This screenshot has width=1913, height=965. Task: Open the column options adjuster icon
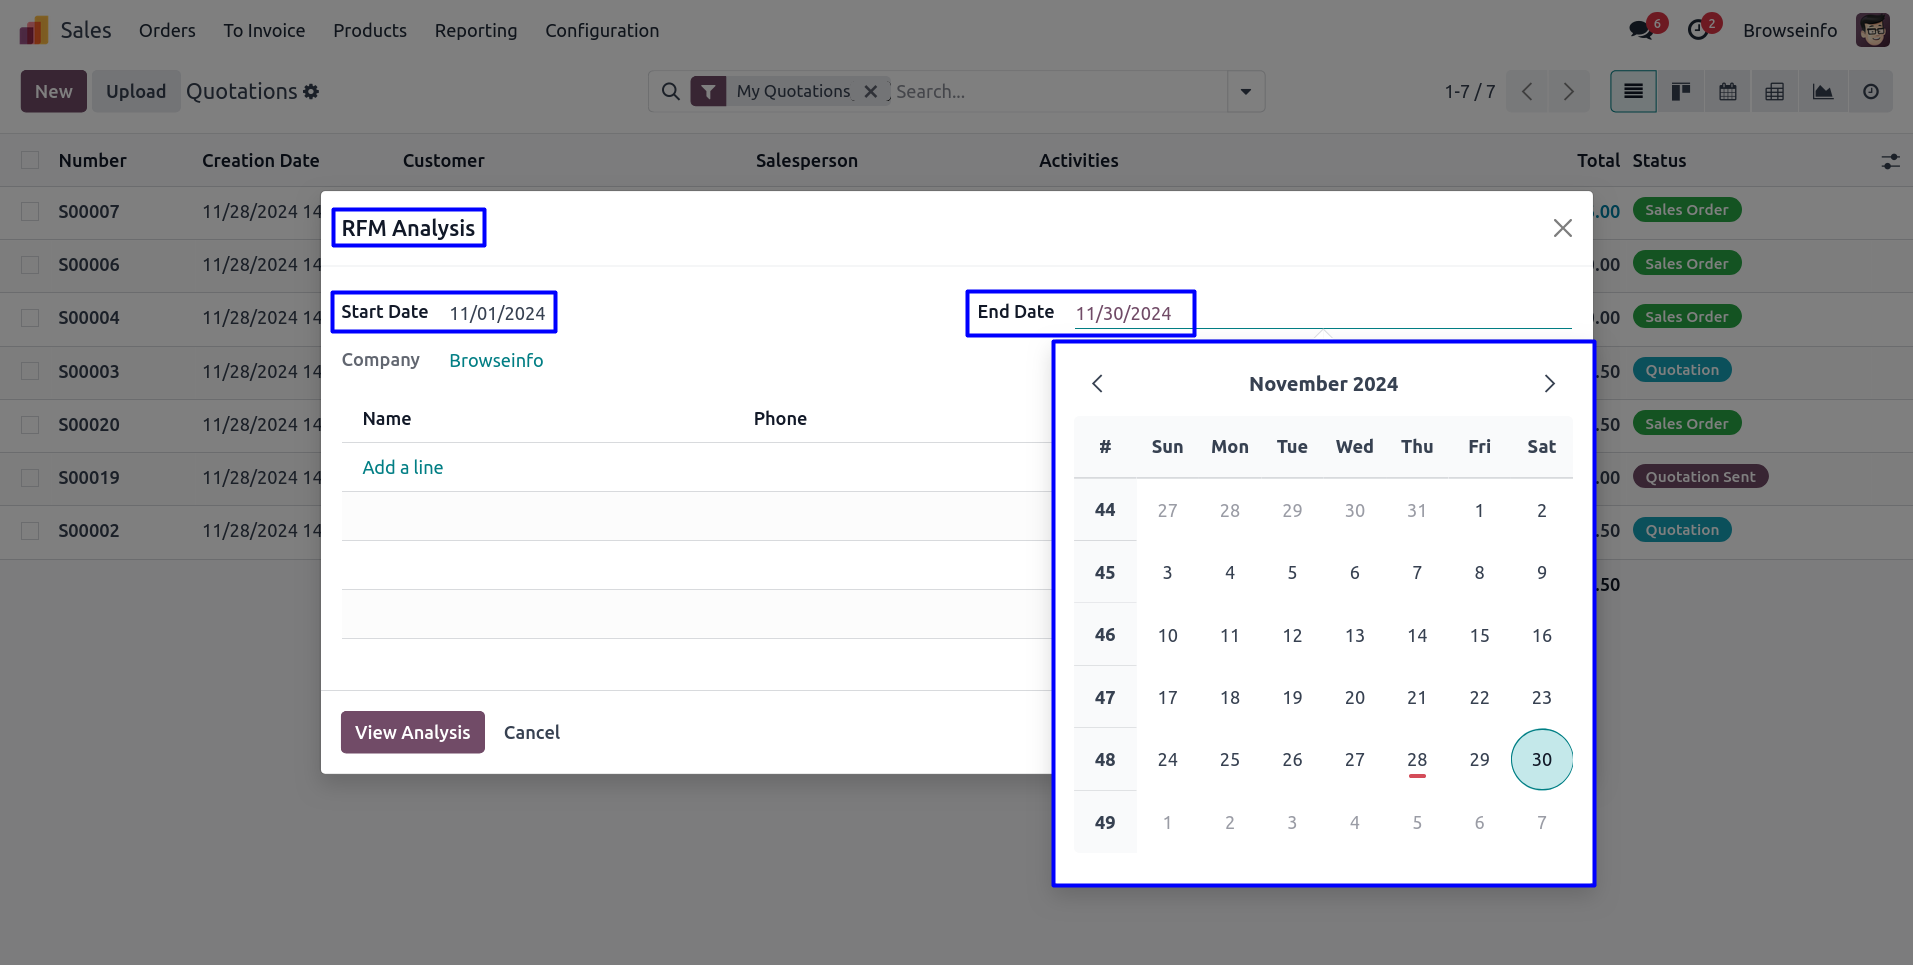pos(1890,161)
